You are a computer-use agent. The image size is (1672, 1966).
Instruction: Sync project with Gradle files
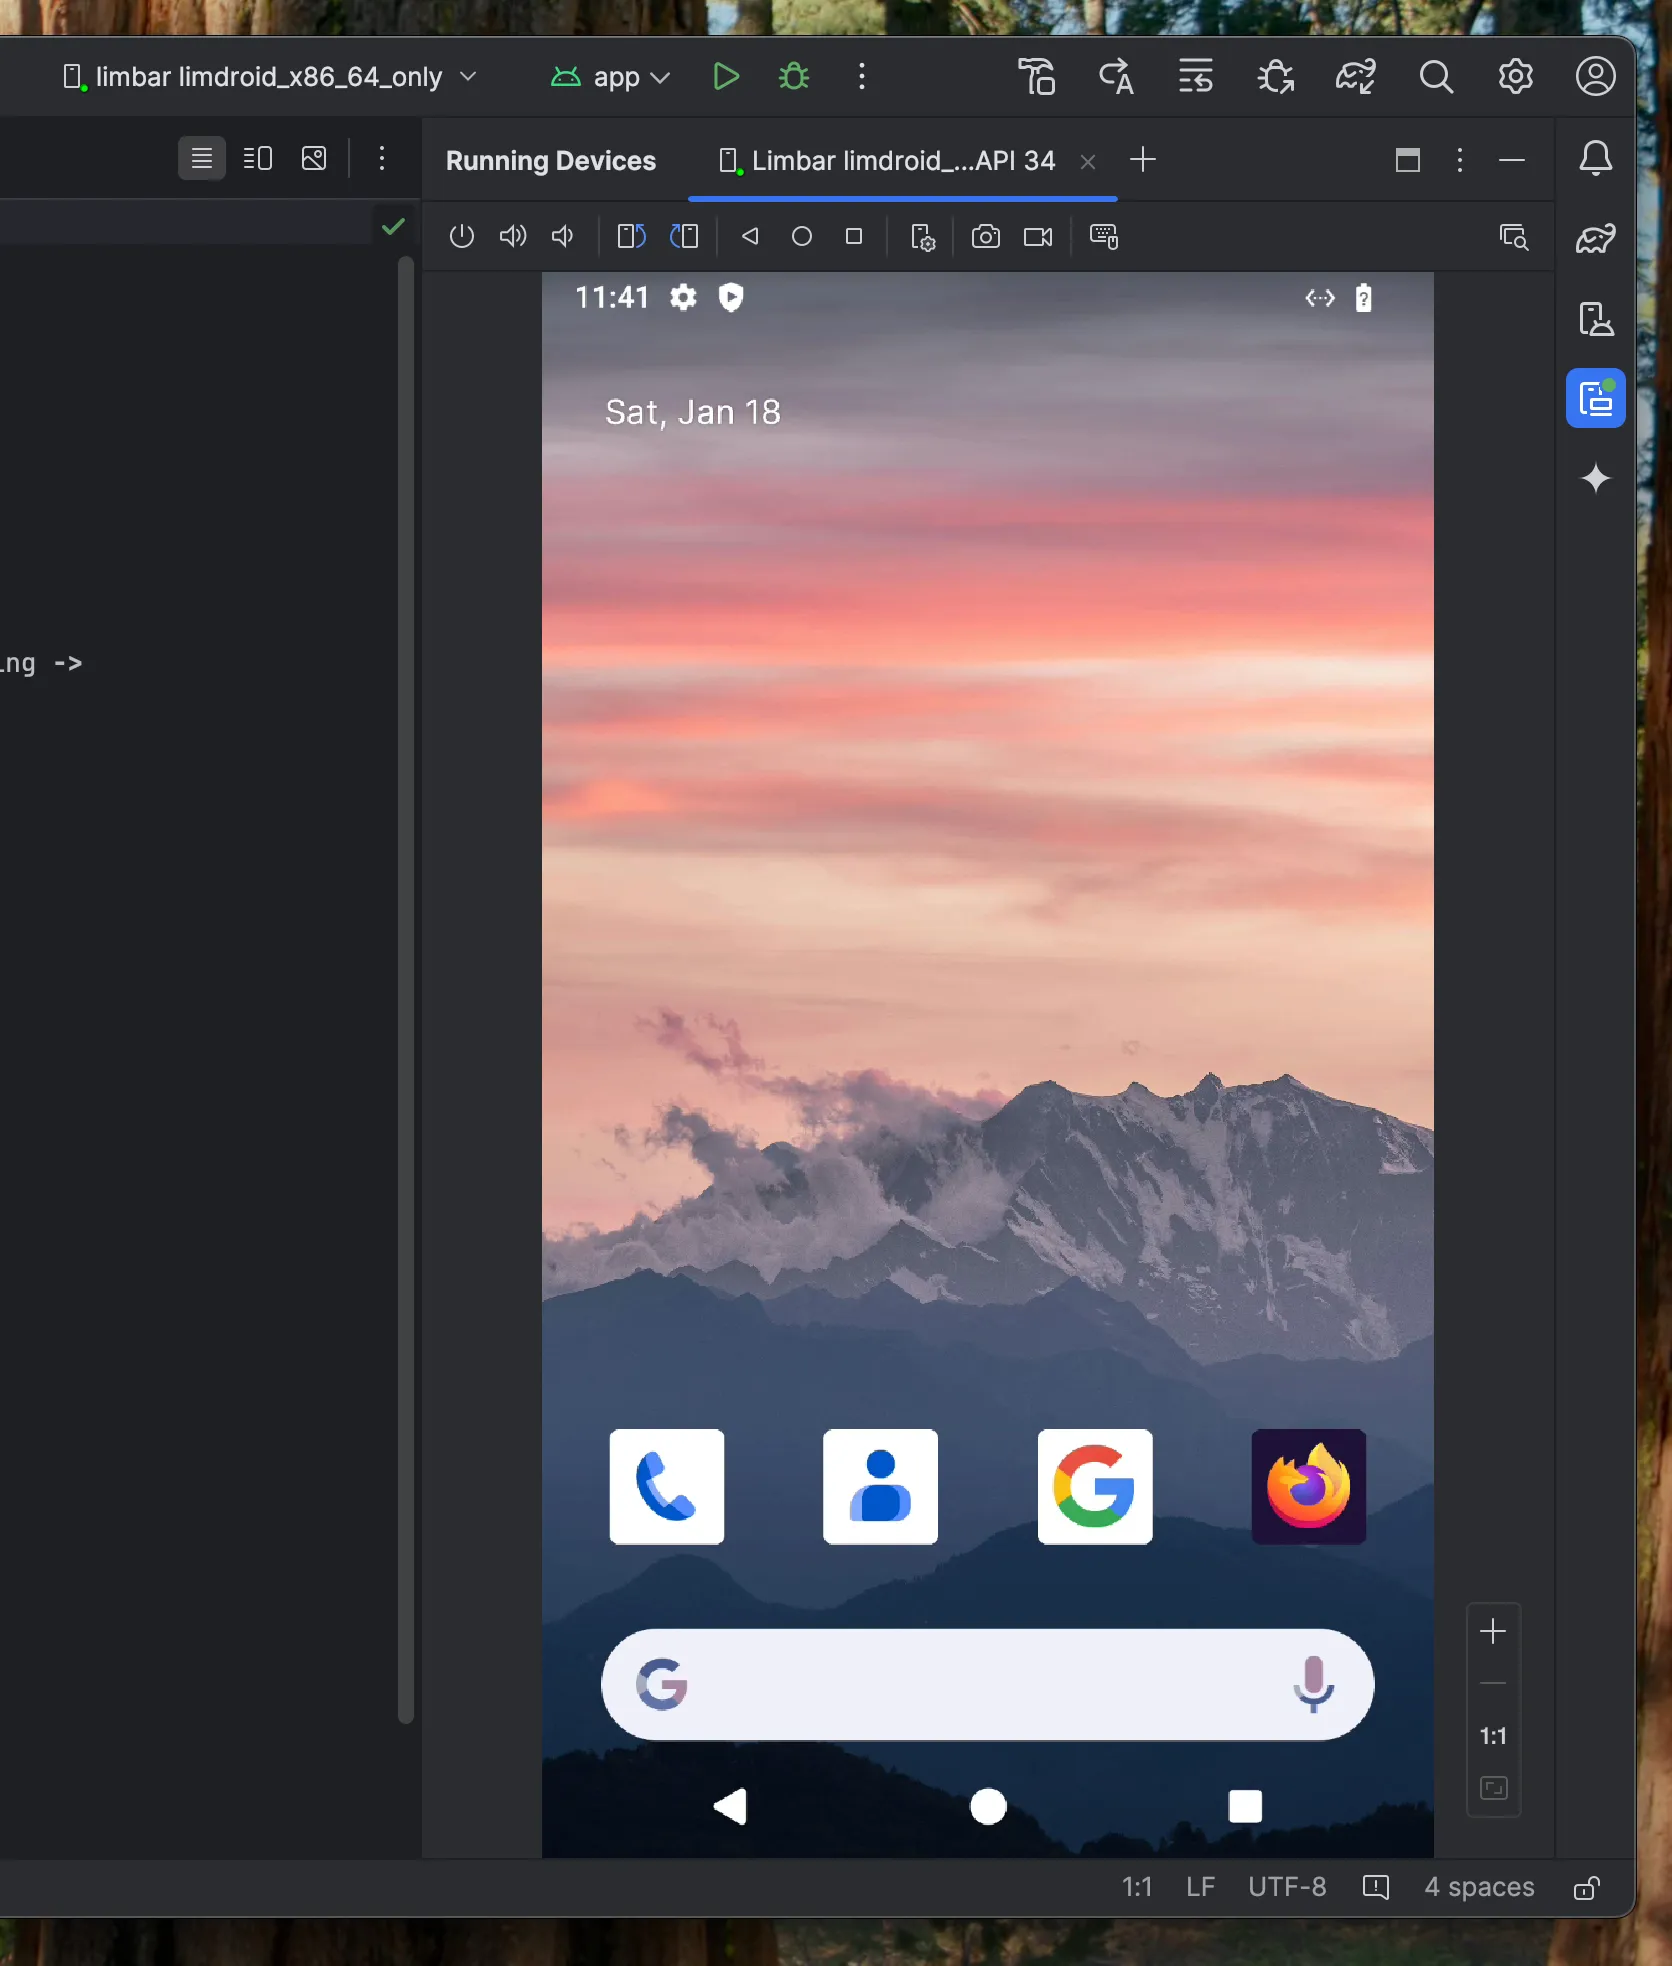[1356, 77]
